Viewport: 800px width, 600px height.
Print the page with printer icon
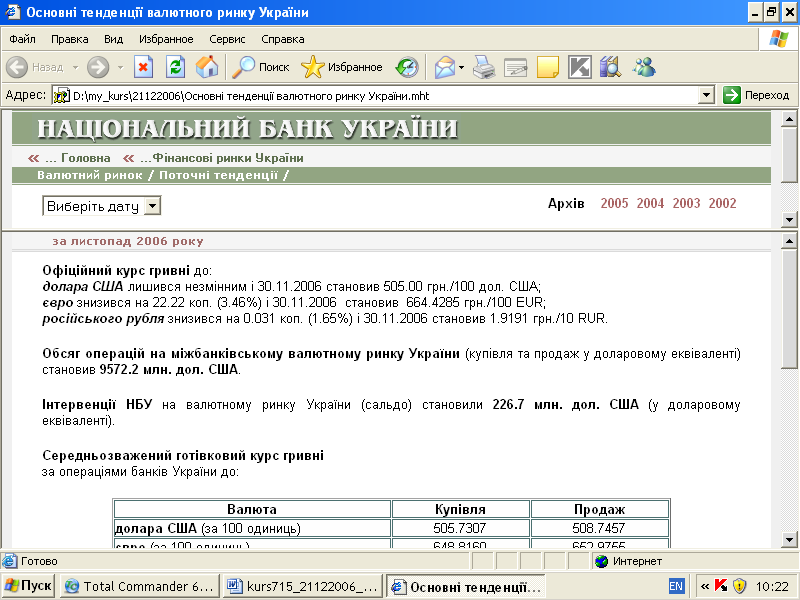tap(484, 67)
